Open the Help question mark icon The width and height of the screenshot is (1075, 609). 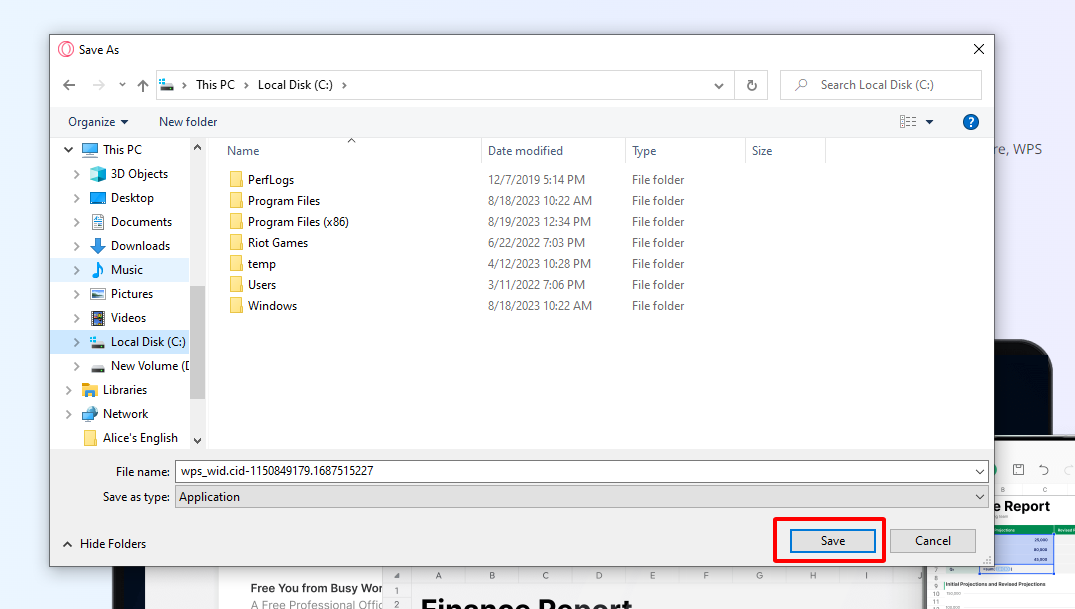(x=970, y=121)
